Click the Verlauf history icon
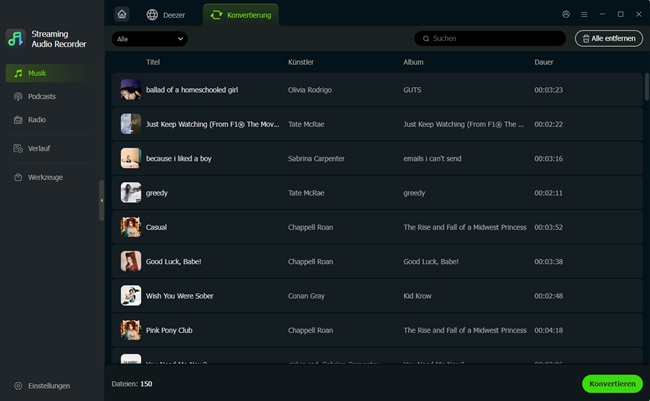This screenshot has height=401, width=650. coord(18,148)
